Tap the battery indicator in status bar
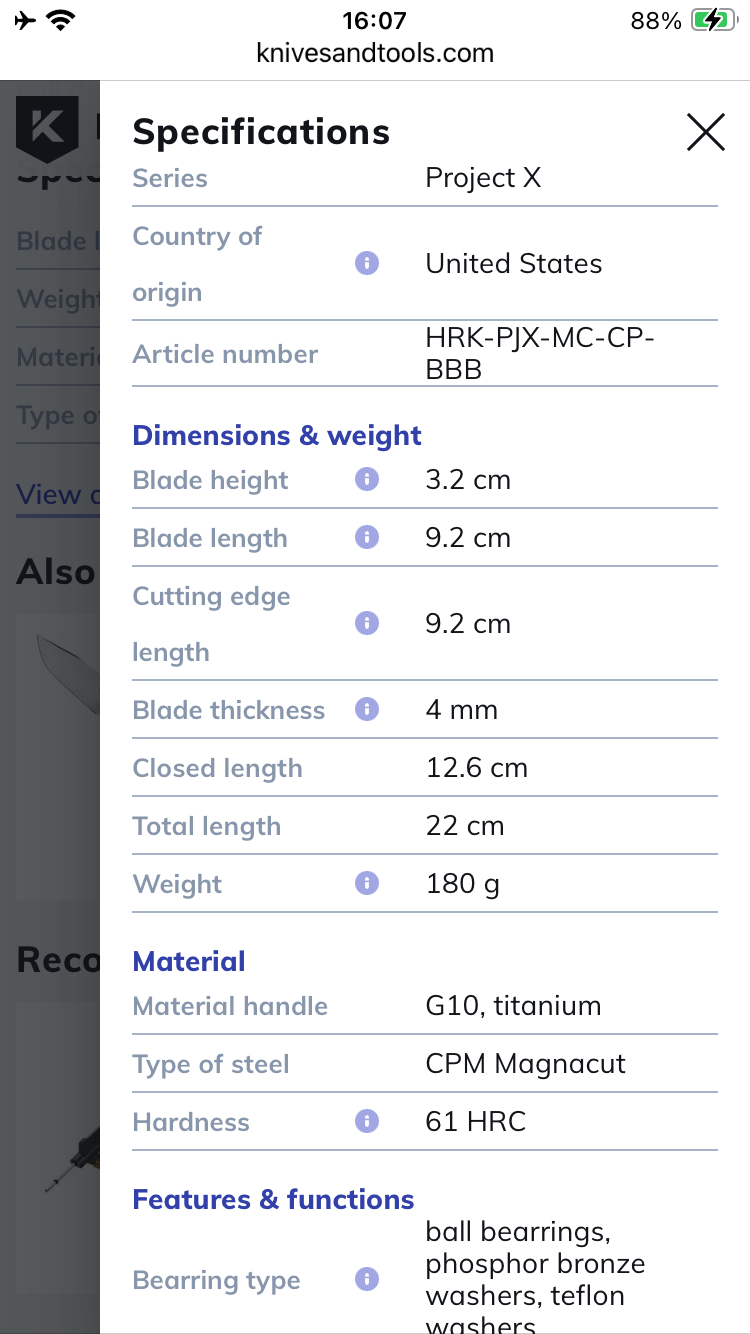Image resolution: width=750 pixels, height=1334 pixels. 712,21
